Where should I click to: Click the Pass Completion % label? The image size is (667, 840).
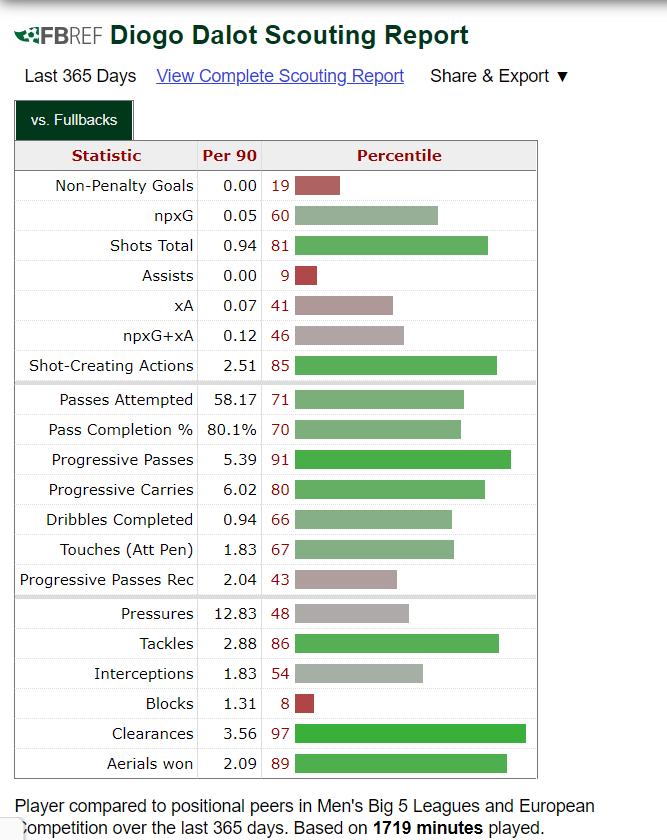120,430
